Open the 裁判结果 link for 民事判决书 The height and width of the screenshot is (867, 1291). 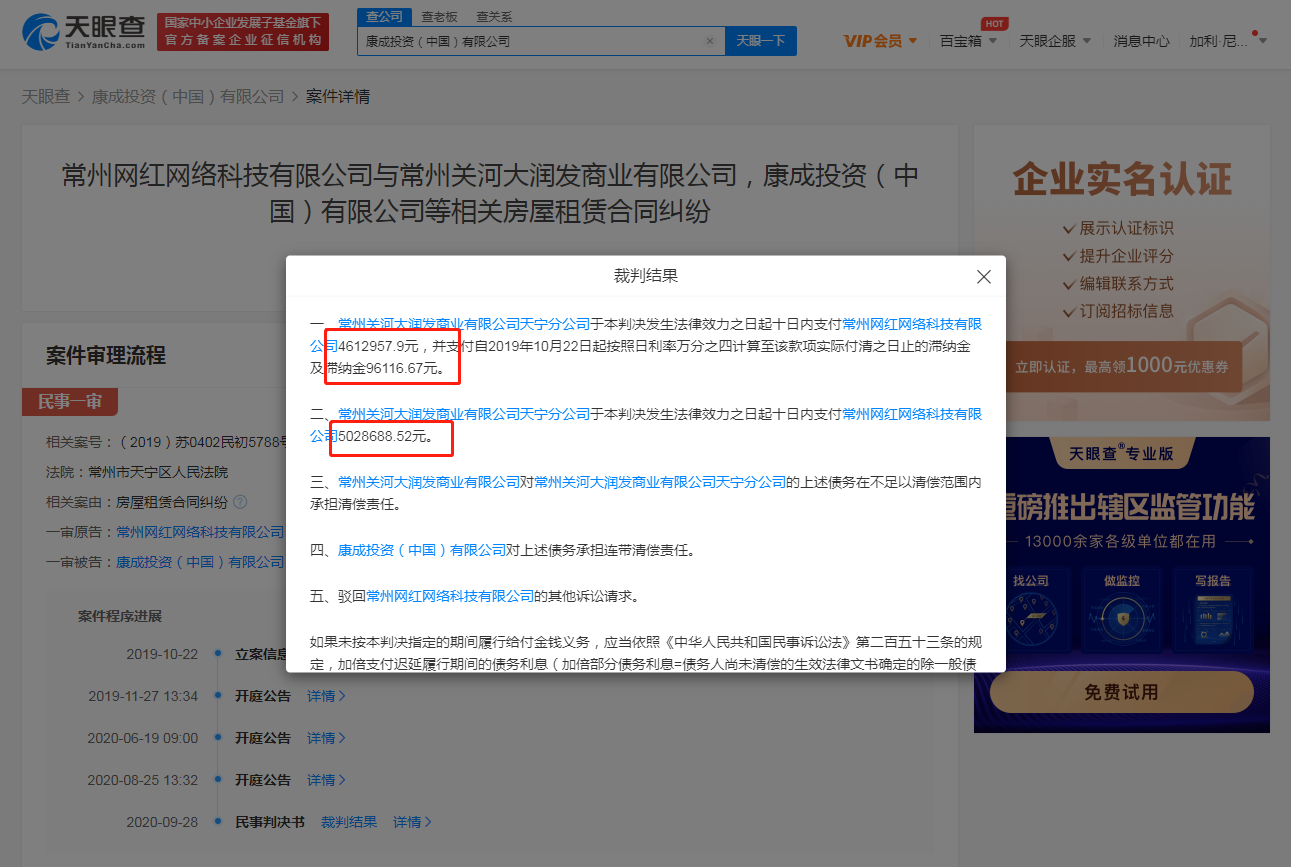[x=349, y=822]
